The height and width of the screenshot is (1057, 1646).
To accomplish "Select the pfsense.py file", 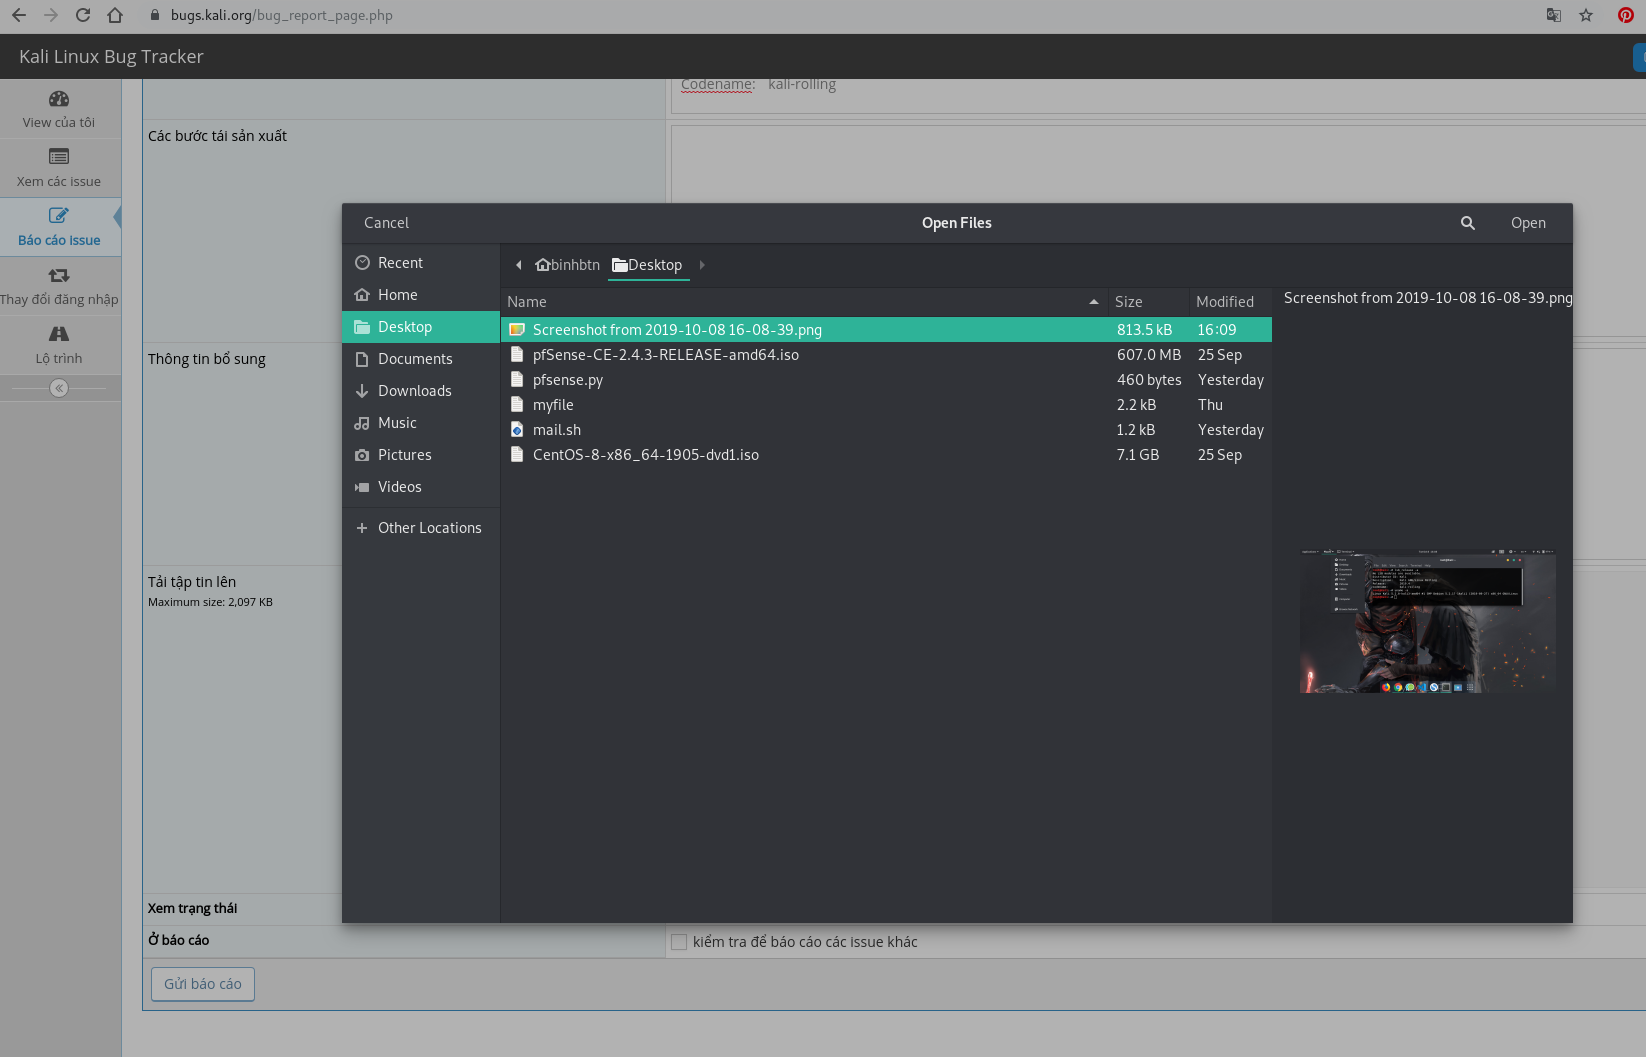I will point(568,380).
